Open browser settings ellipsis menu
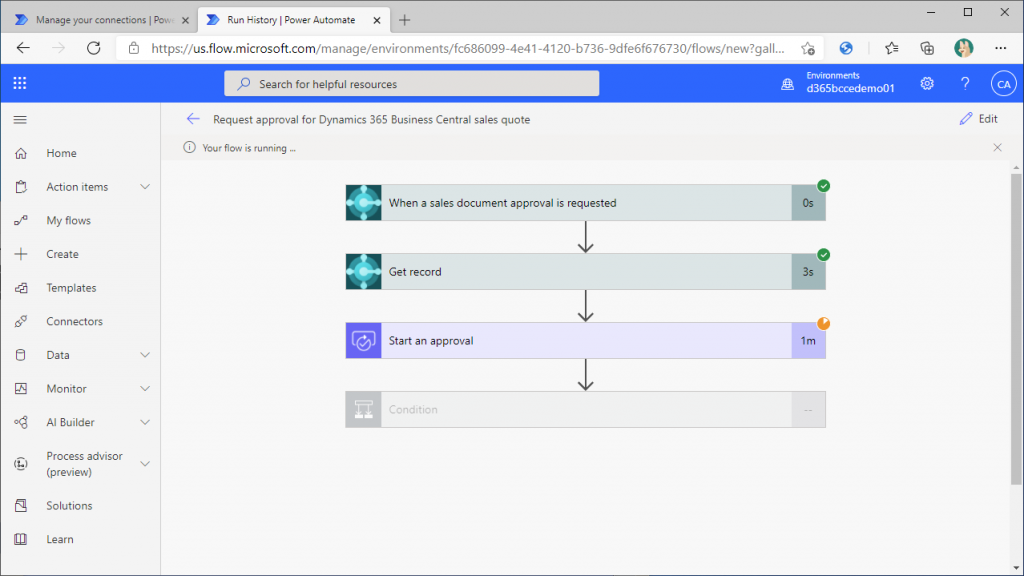Screen dimensions: 1024x576 coord(1000,48)
